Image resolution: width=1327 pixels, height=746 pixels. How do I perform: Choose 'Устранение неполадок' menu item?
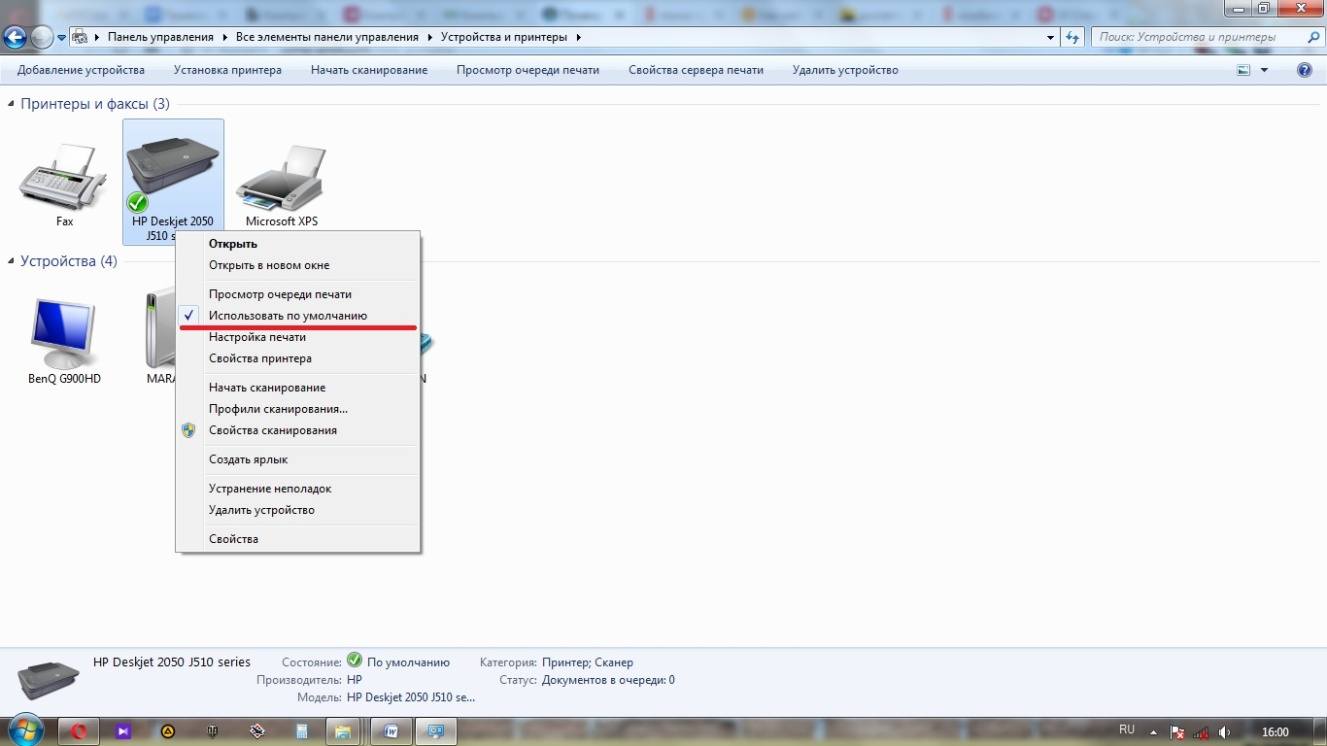[x=298, y=489]
